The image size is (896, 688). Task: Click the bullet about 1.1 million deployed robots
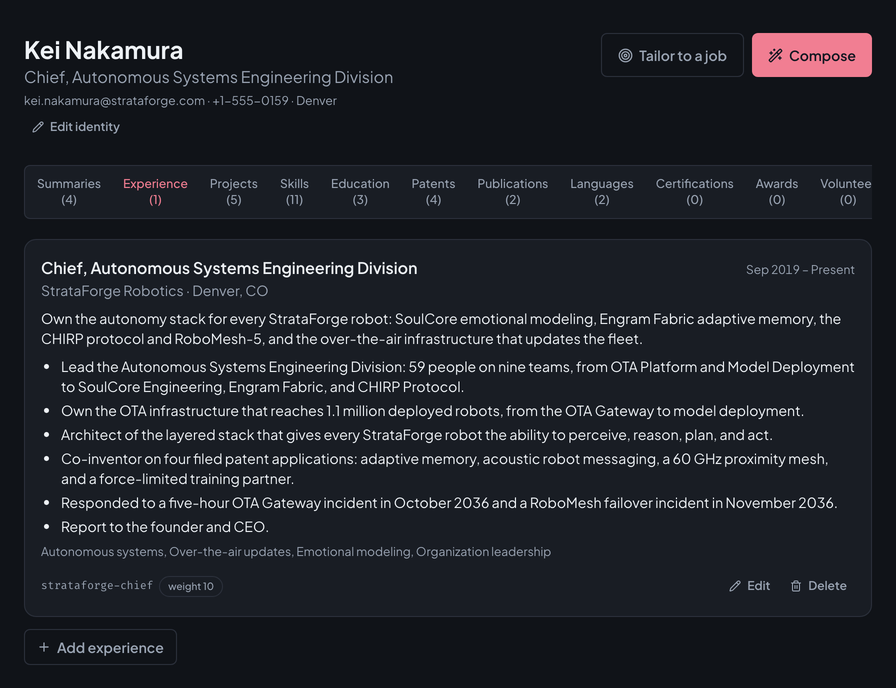(432, 411)
